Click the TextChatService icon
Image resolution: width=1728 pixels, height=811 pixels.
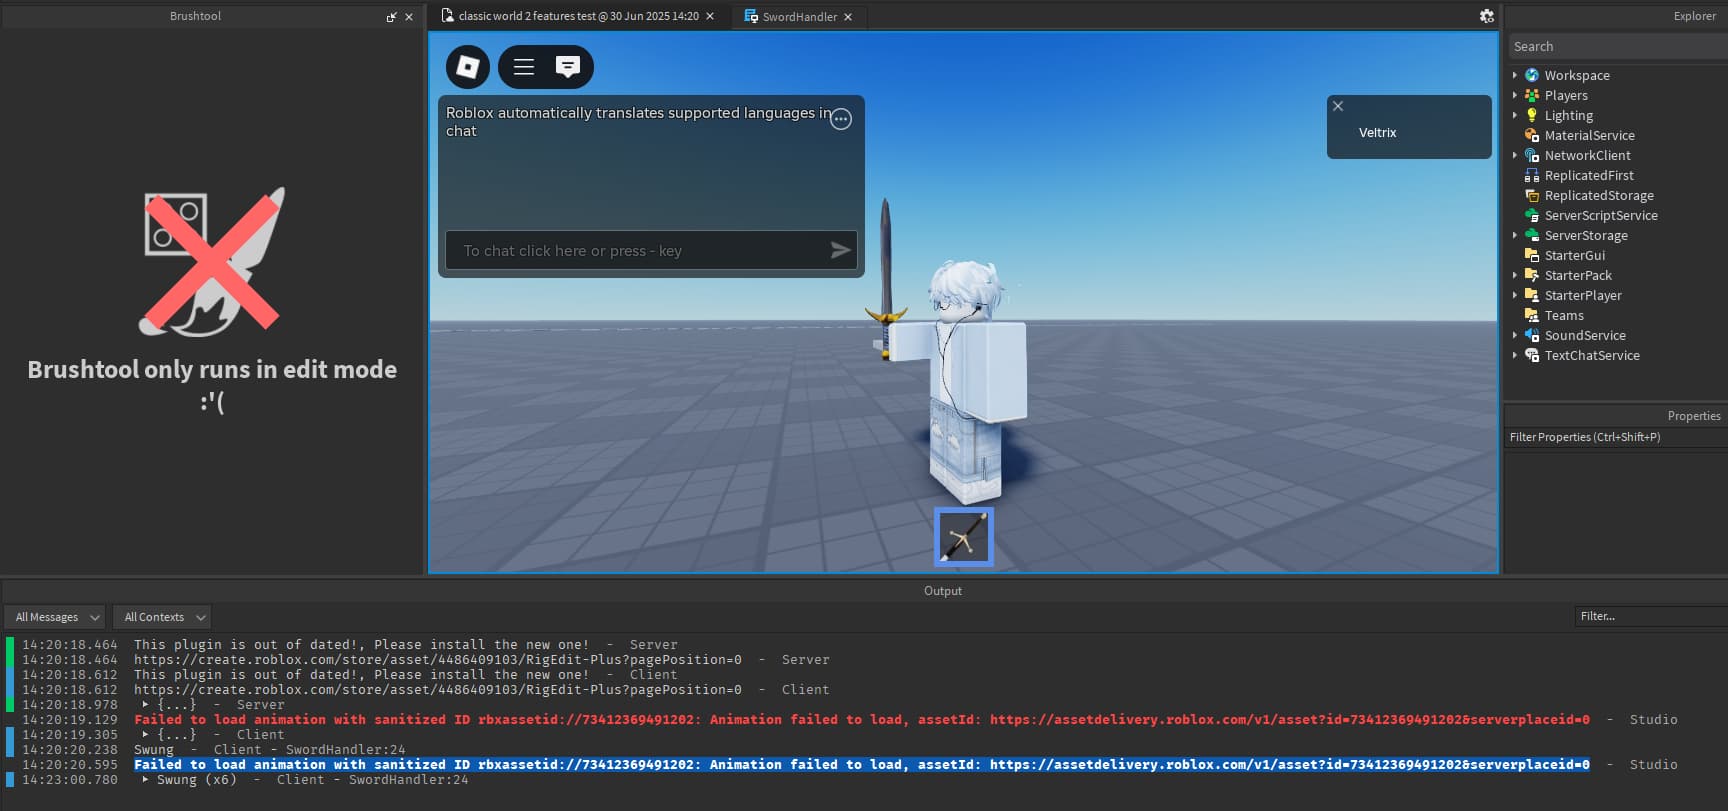[x=1532, y=355]
